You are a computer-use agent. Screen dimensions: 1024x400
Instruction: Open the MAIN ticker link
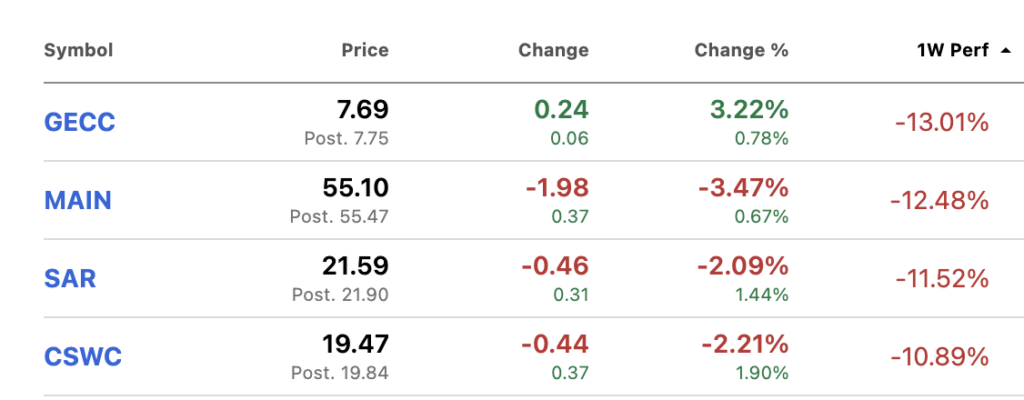(x=77, y=200)
